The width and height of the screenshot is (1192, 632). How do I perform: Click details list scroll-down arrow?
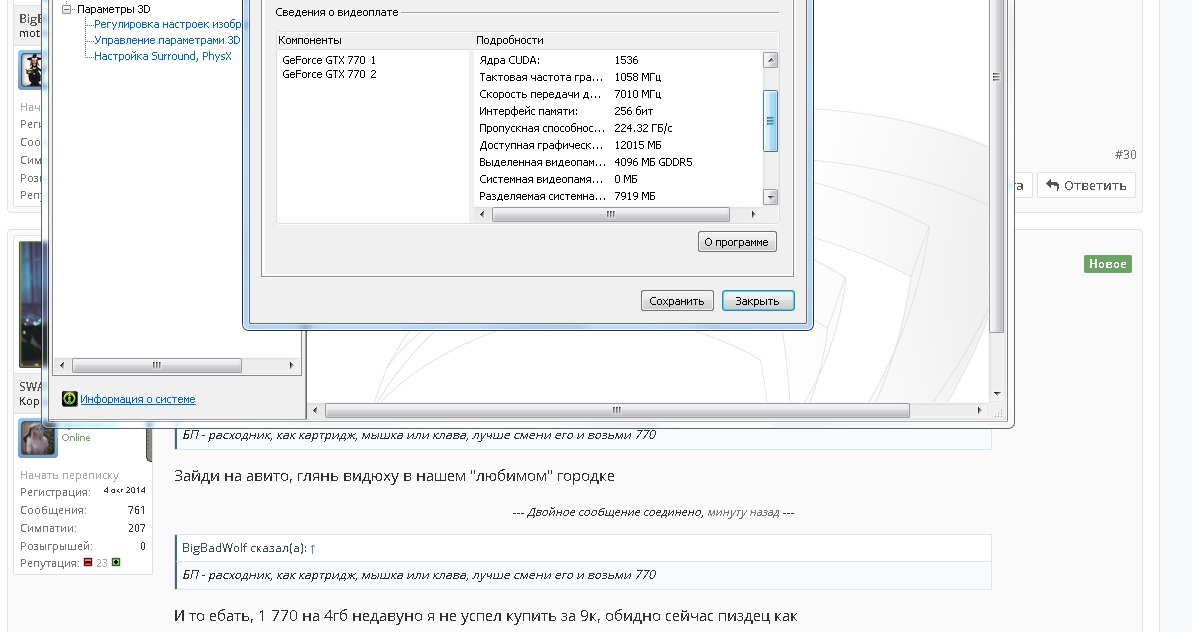tap(770, 197)
